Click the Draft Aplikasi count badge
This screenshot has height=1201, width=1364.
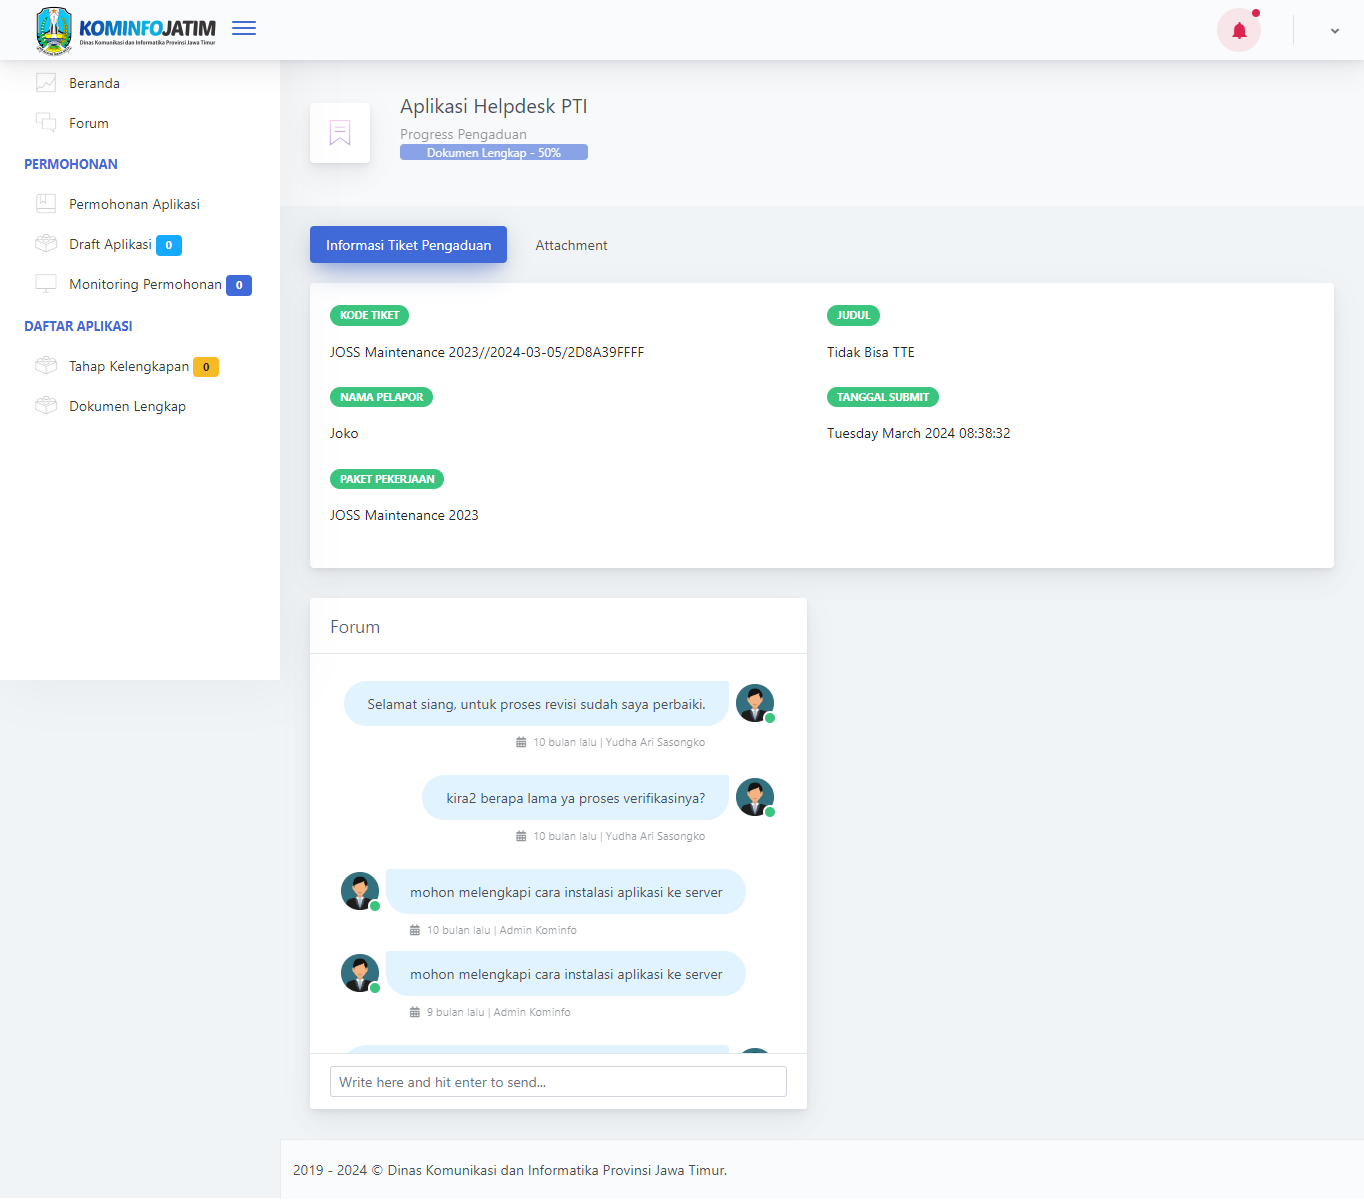169,245
